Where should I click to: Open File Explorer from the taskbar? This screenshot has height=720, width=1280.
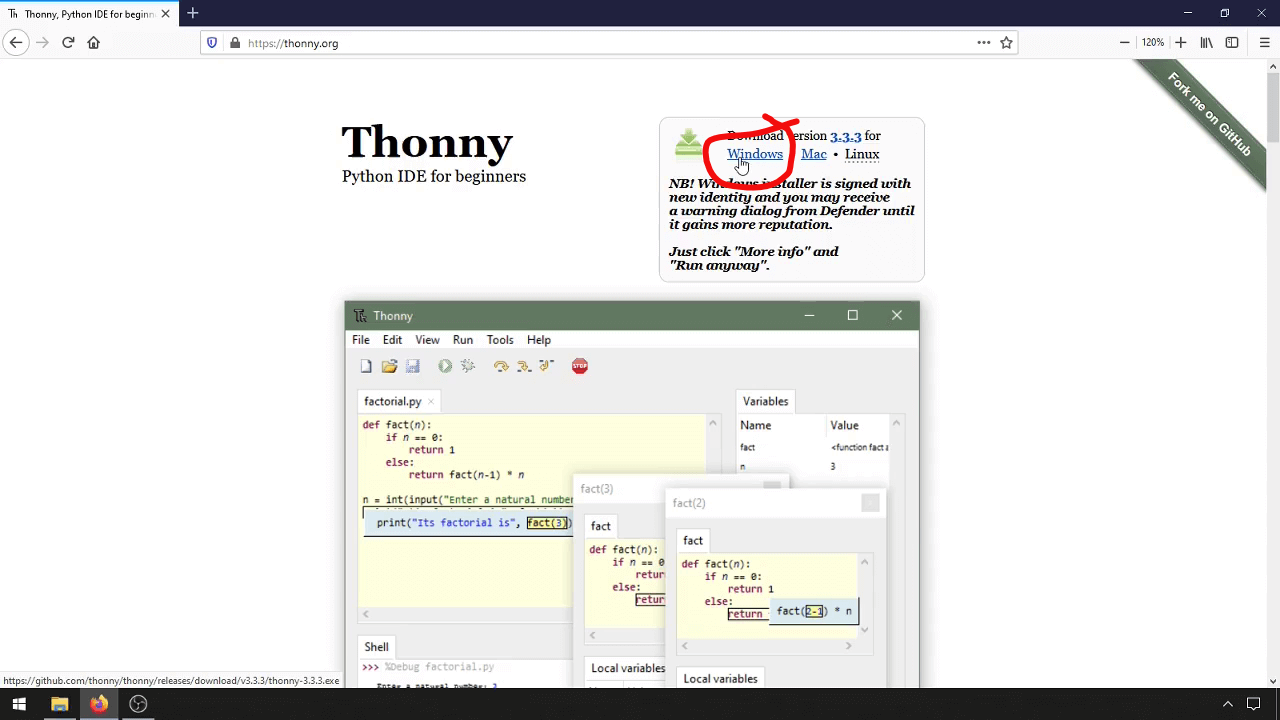59,704
